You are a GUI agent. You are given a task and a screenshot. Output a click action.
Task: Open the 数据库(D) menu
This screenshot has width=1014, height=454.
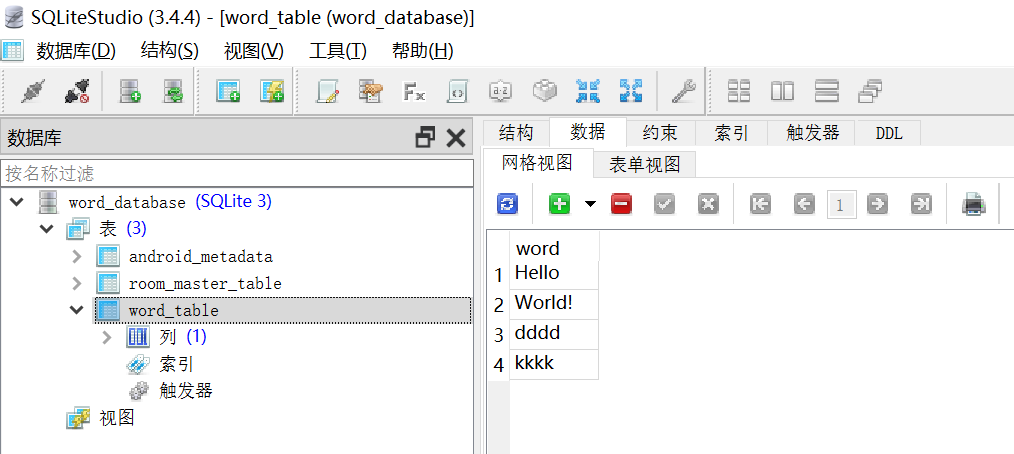click(76, 50)
